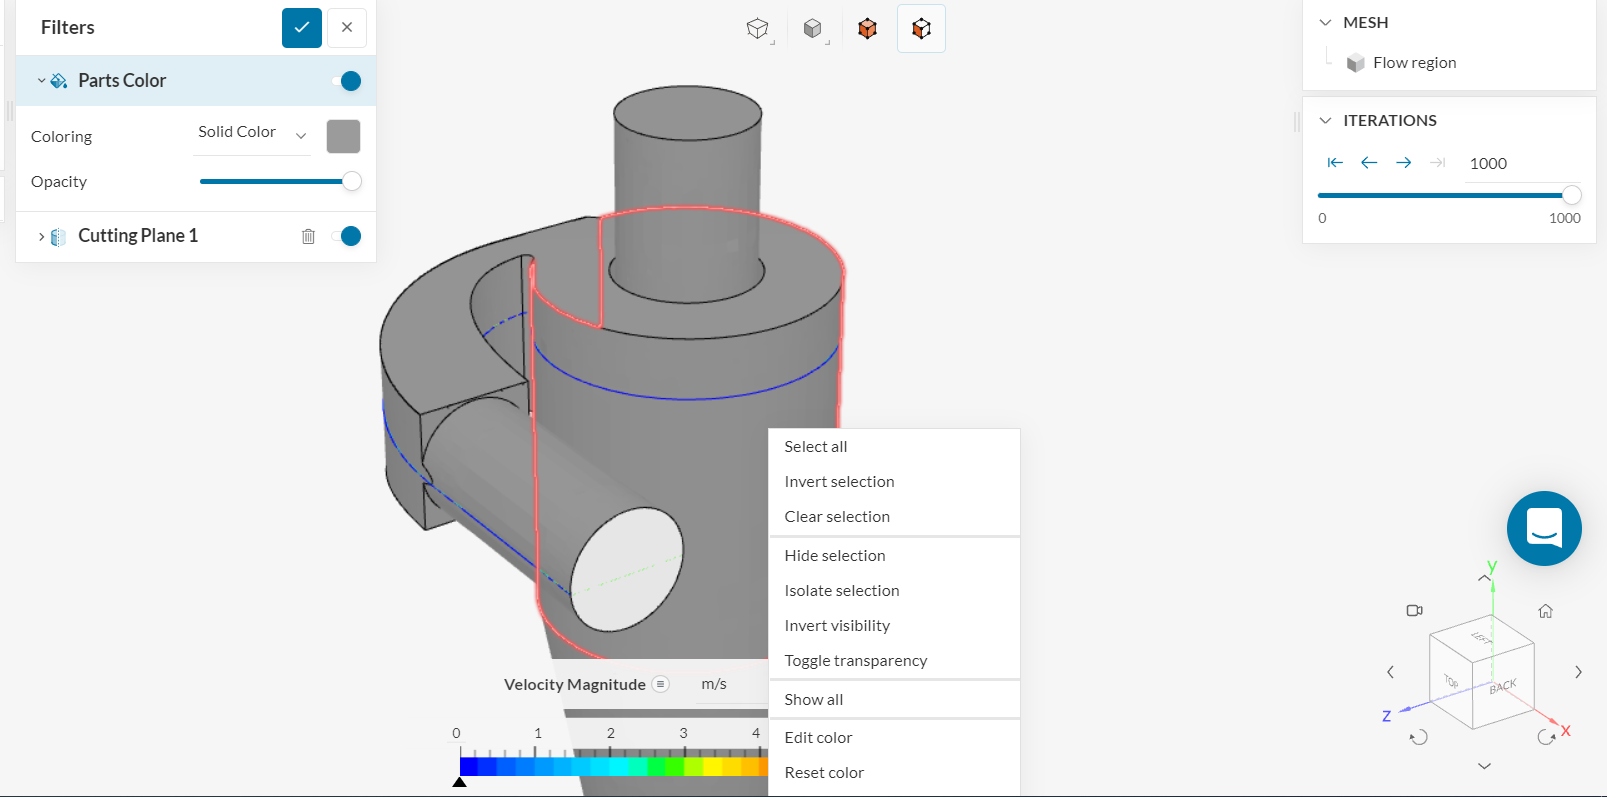Expand the Cutting Plane 1 item
Image resolution: width=1607 pixels, height=797 pixels.
[41, 237]
